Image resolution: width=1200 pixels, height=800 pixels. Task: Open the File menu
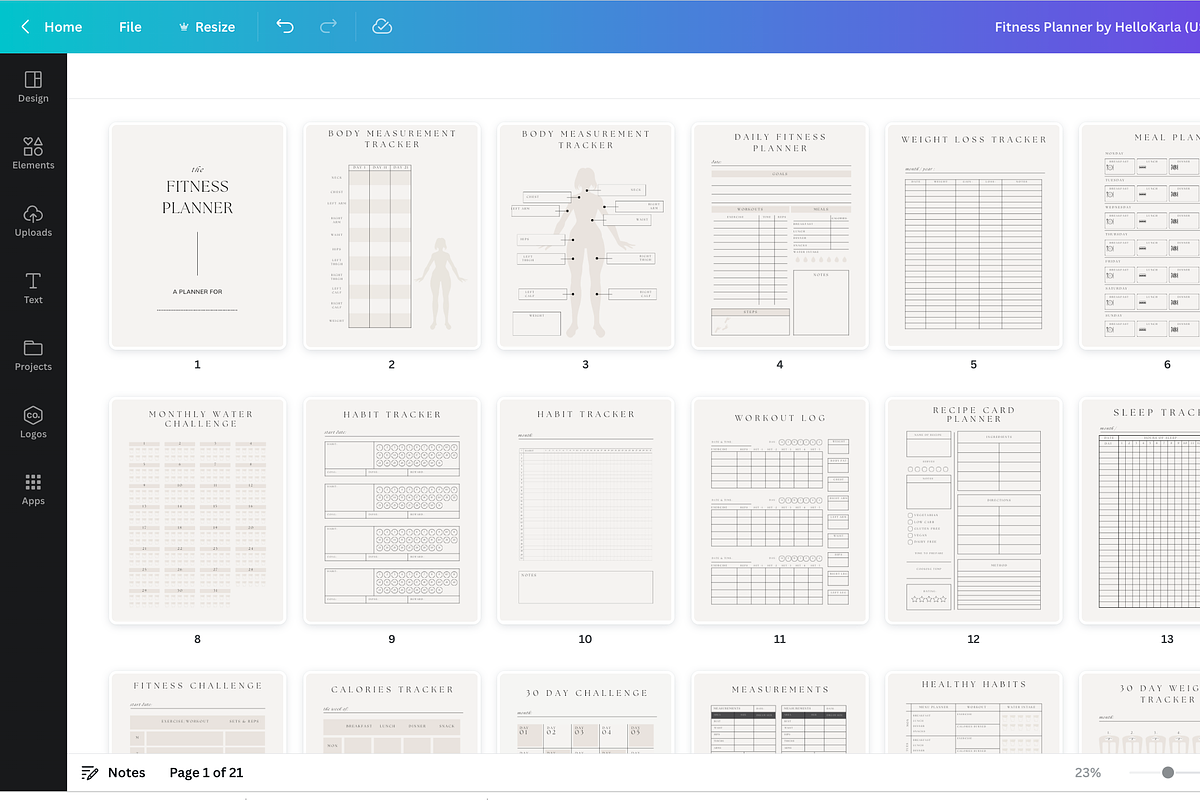(x=130, y=27)
